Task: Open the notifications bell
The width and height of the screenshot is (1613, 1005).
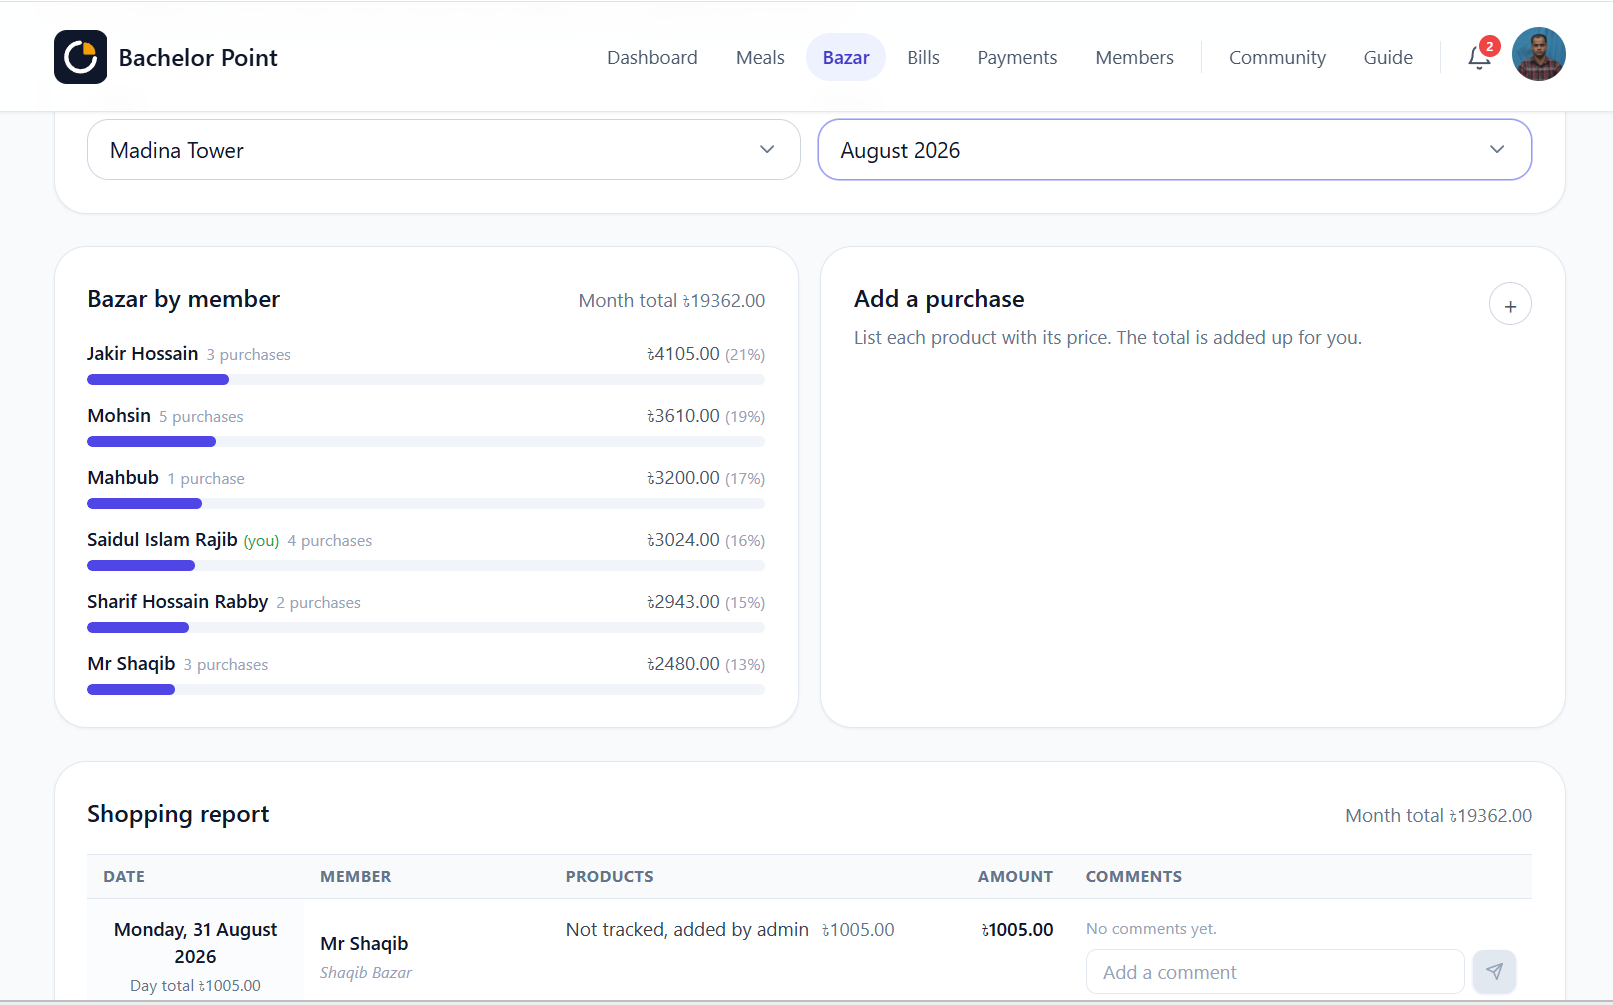Action: click(1480, 57)
